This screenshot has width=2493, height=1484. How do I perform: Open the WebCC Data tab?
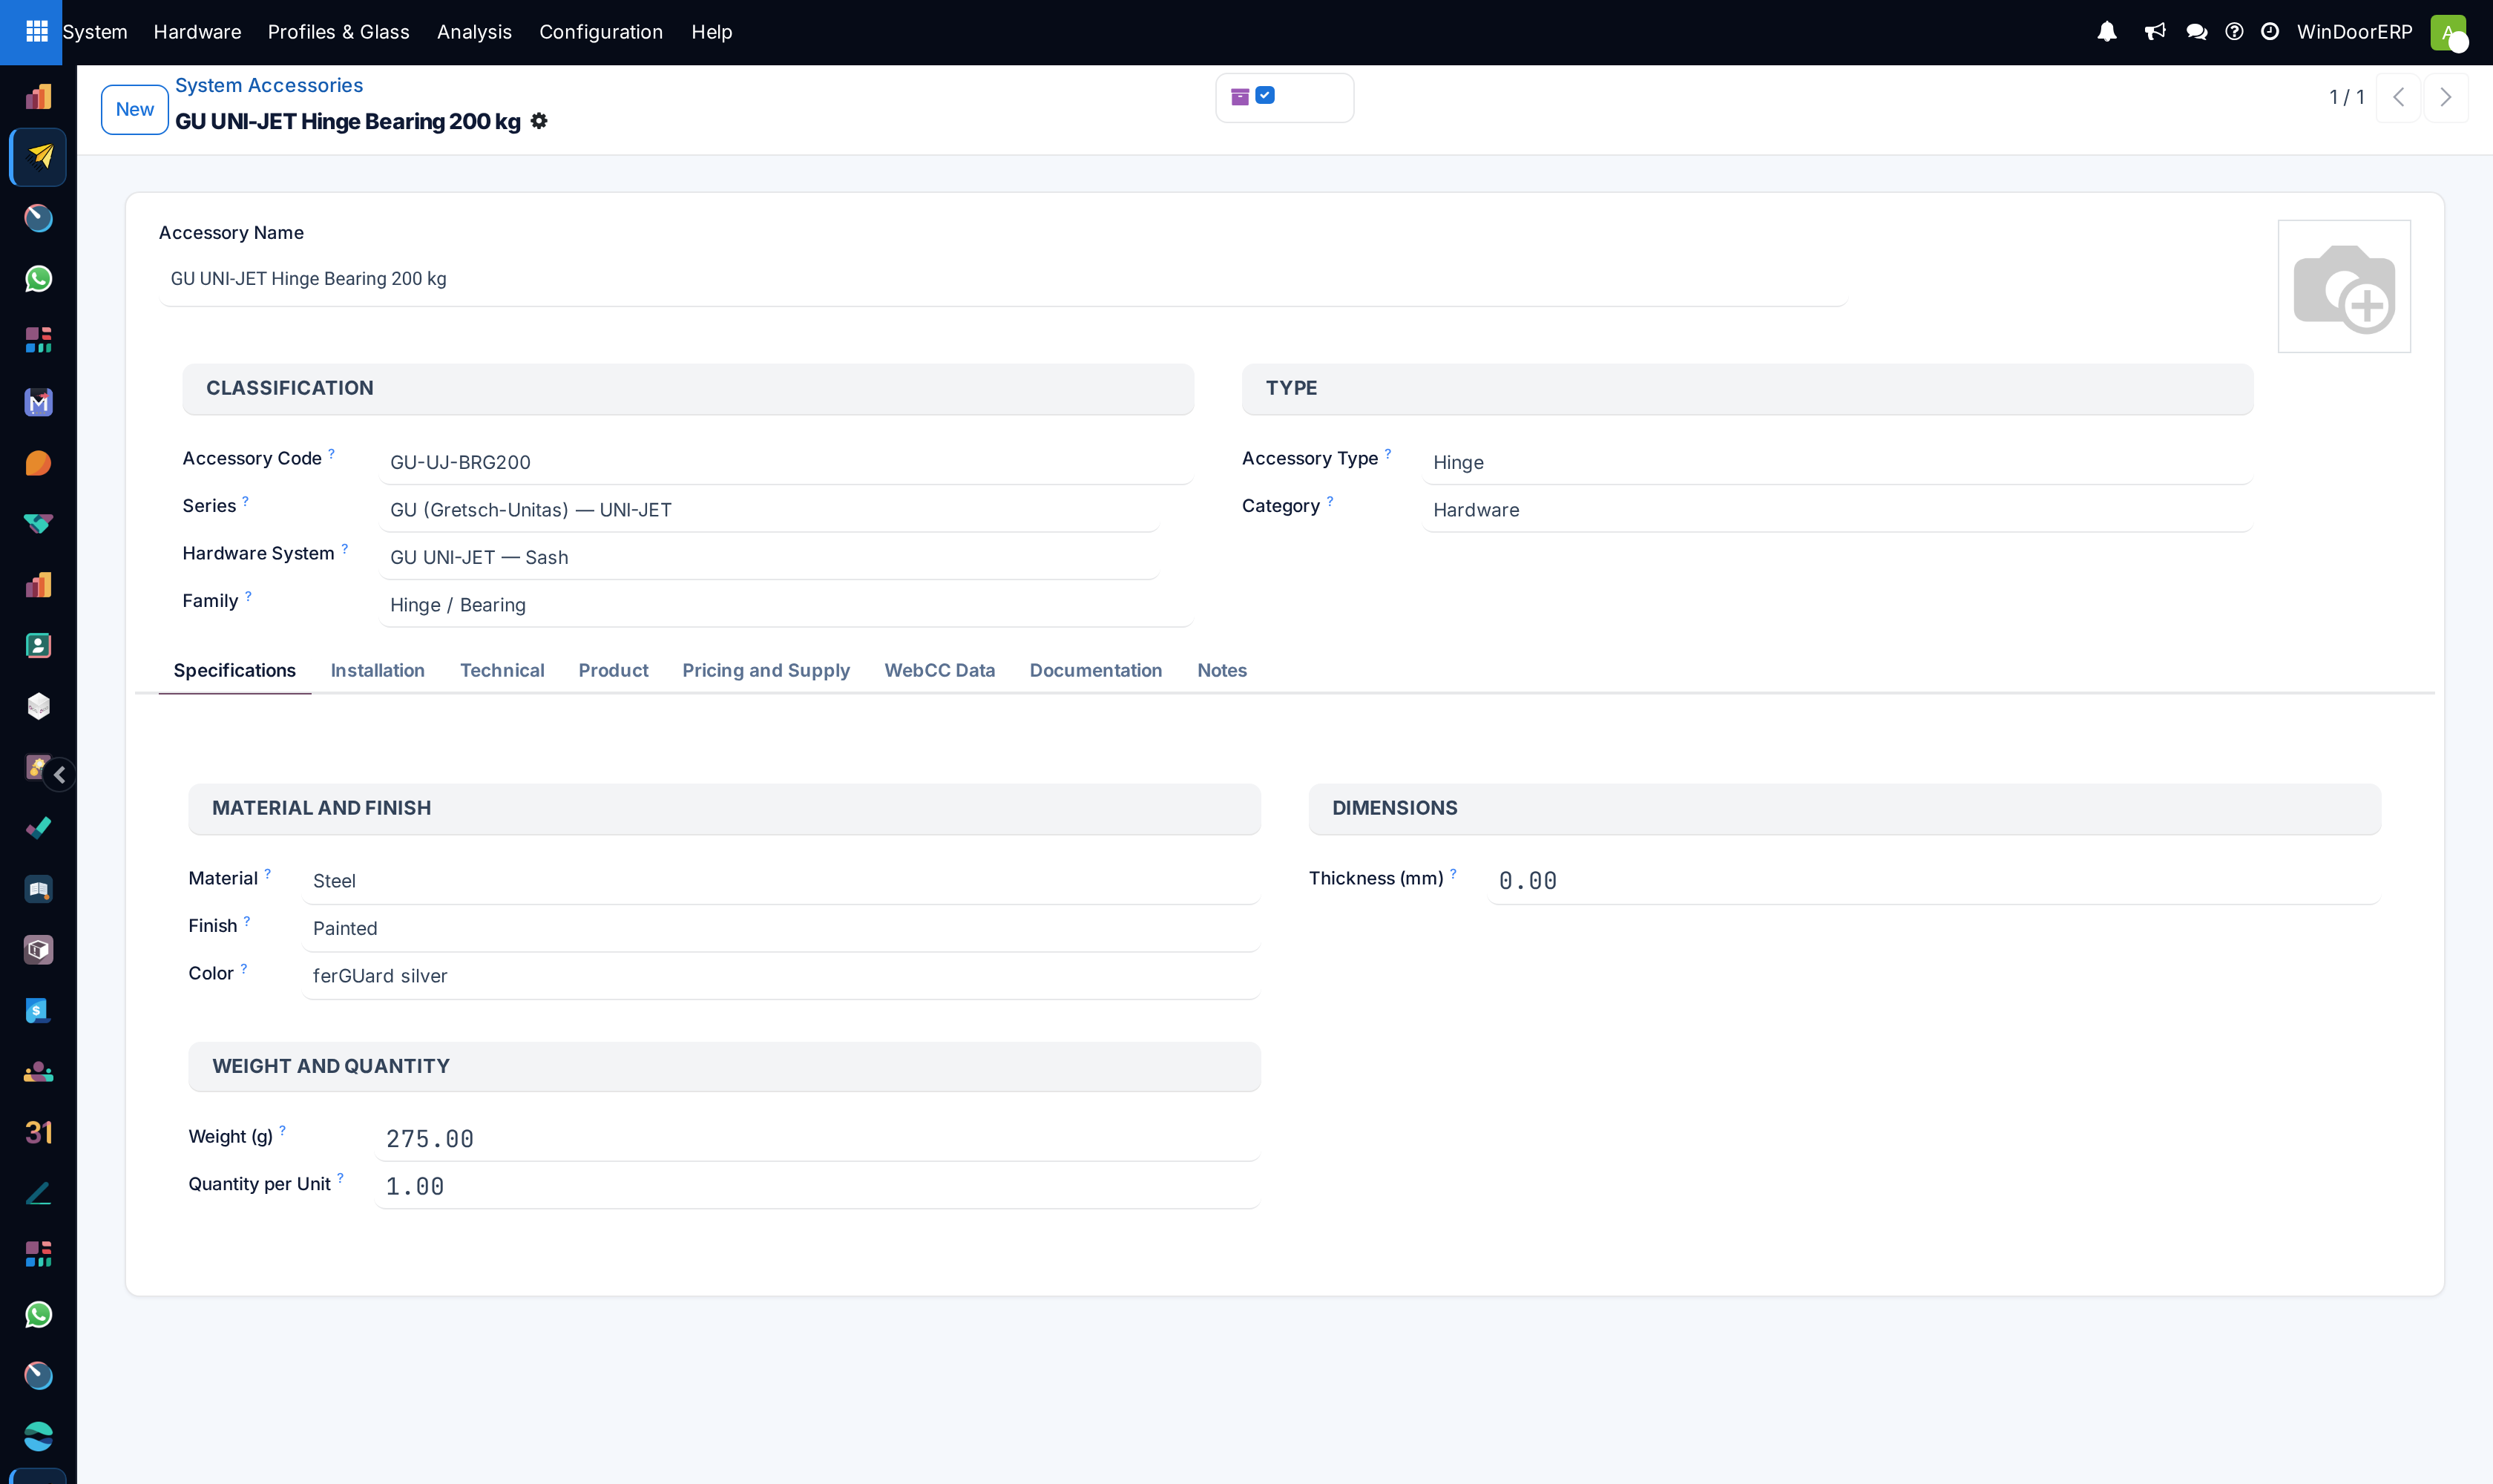click(940, 671)
